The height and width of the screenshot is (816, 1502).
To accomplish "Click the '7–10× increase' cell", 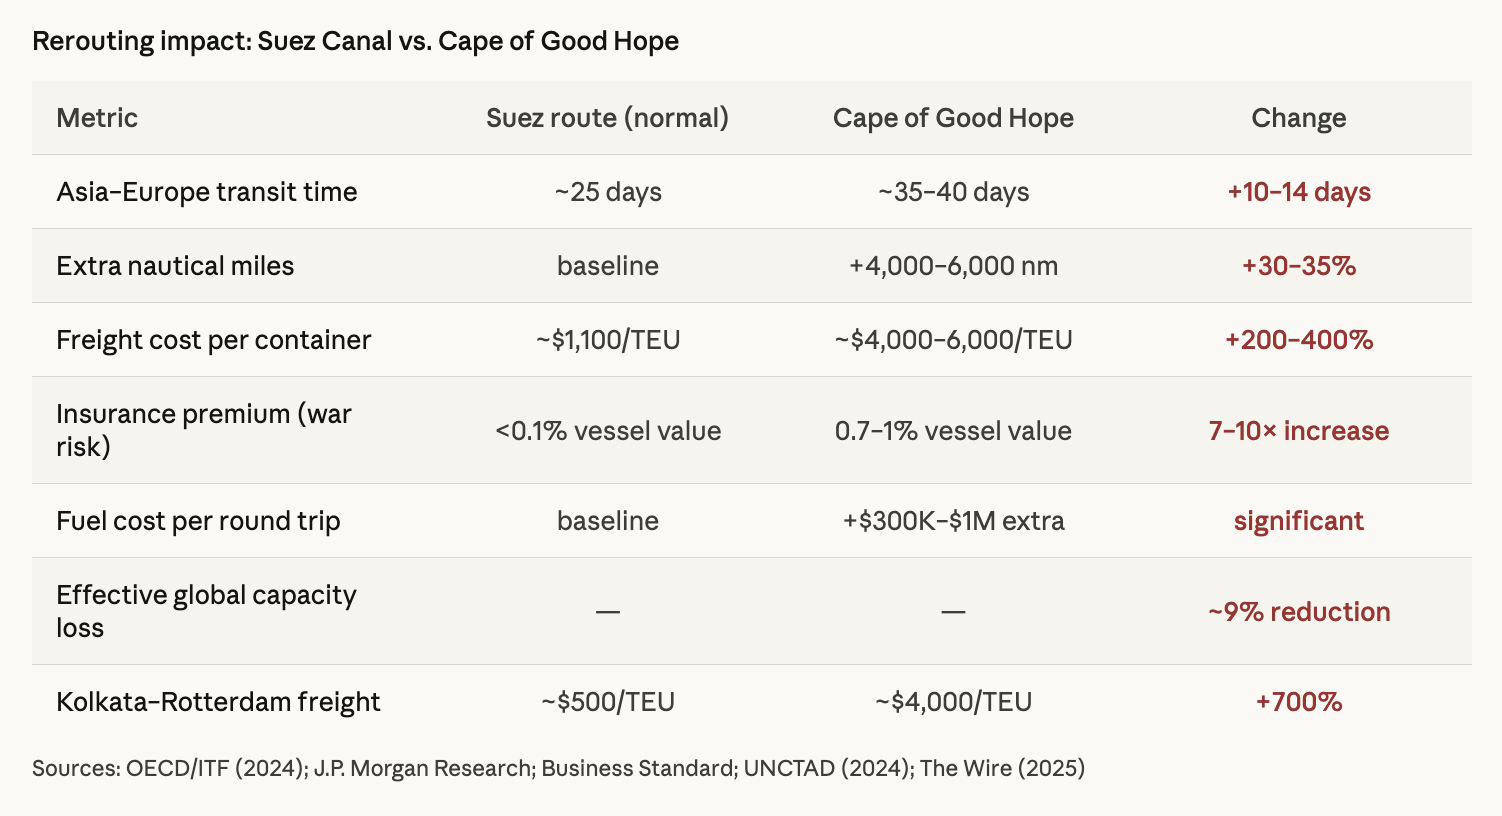I will [x=1298, y=431].
